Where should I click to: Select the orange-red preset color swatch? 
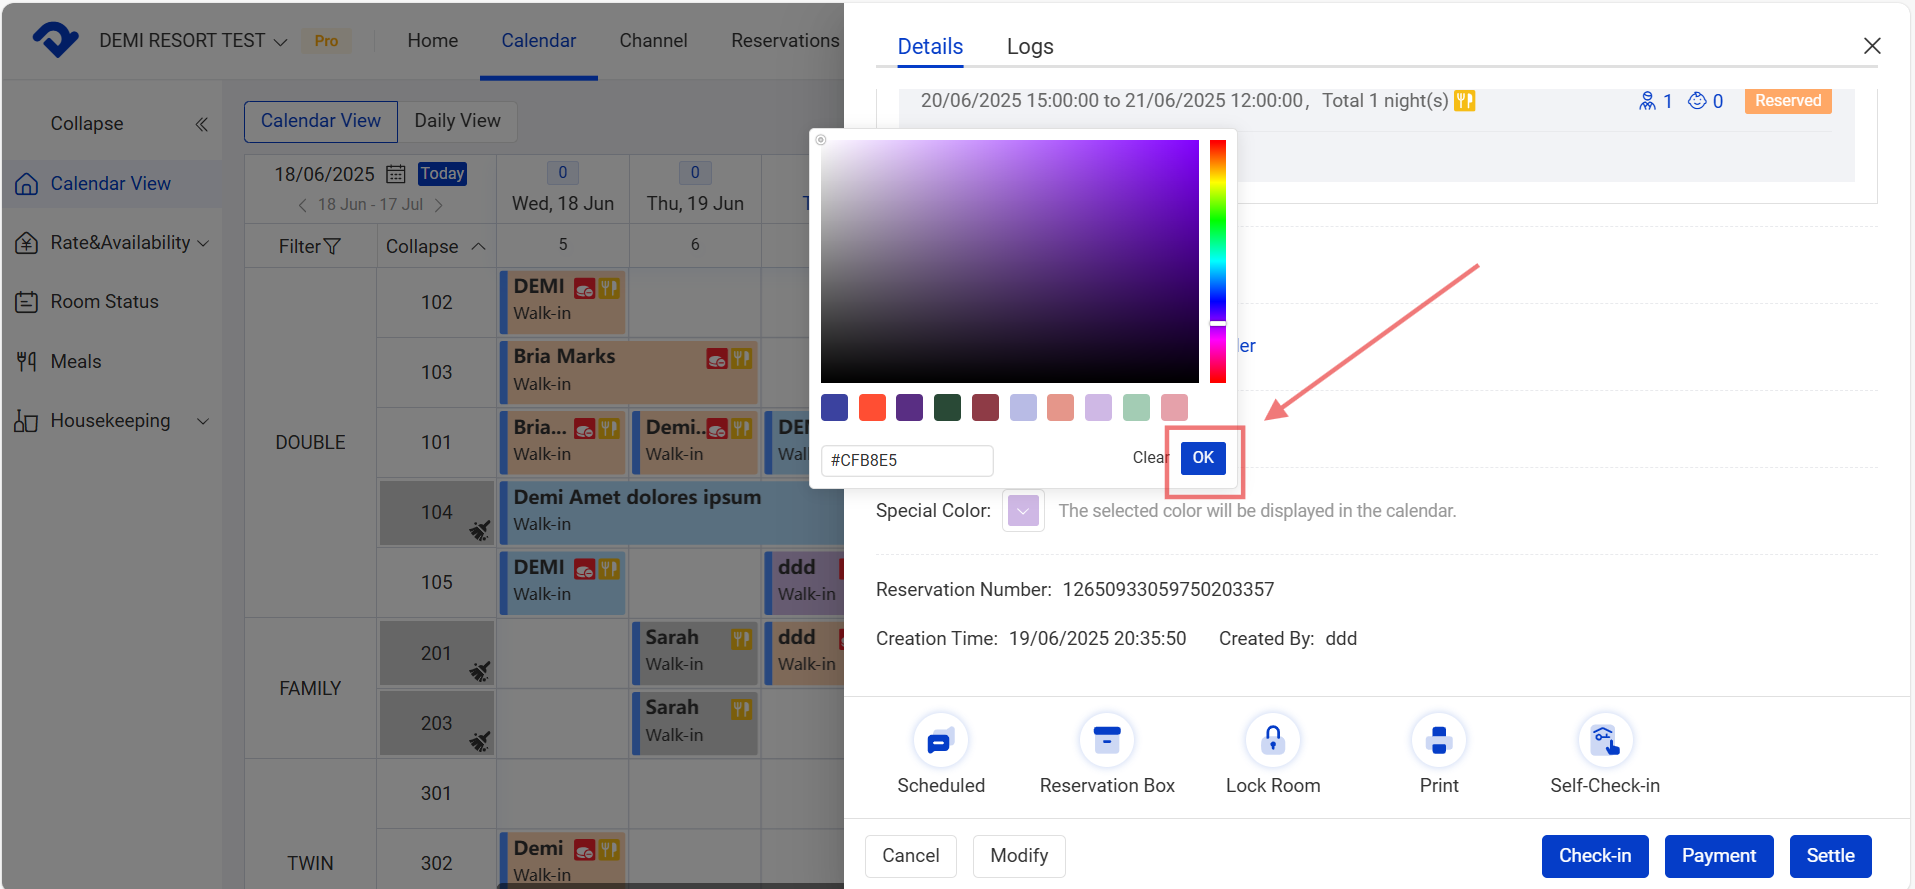tap(872, 408)
